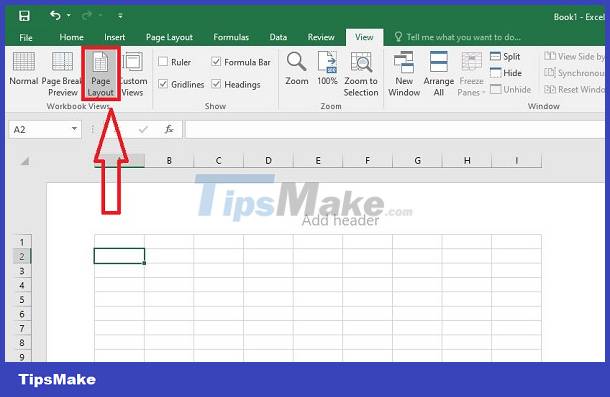
Task: Switch to Normal workbook view
Action: coord(24,69)
